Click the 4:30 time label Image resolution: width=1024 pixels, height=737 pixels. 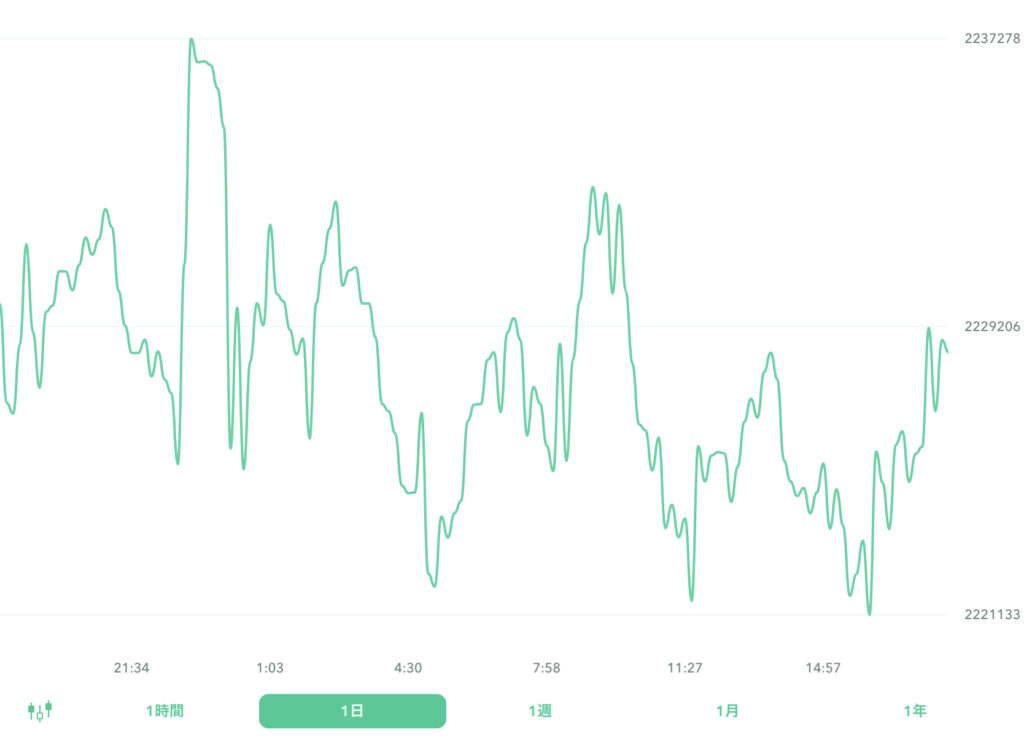click(408, 668)
